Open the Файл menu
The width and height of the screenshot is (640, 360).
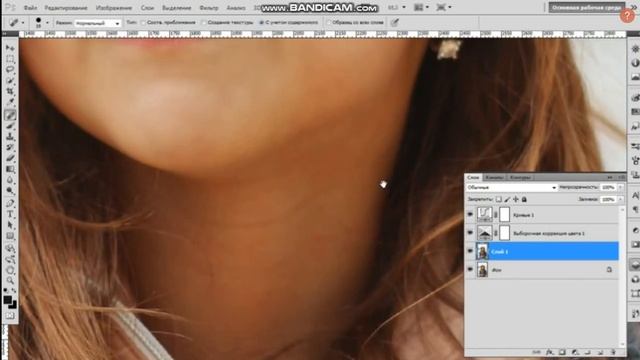(30, 8)
